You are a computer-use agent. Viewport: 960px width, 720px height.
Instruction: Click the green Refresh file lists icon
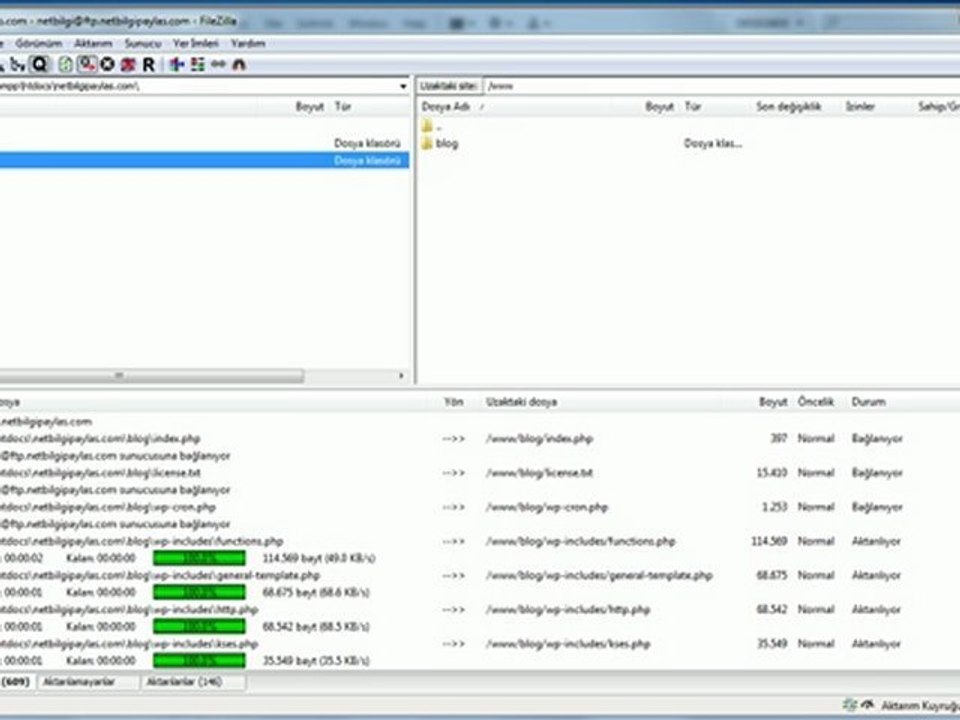(66, 64)
